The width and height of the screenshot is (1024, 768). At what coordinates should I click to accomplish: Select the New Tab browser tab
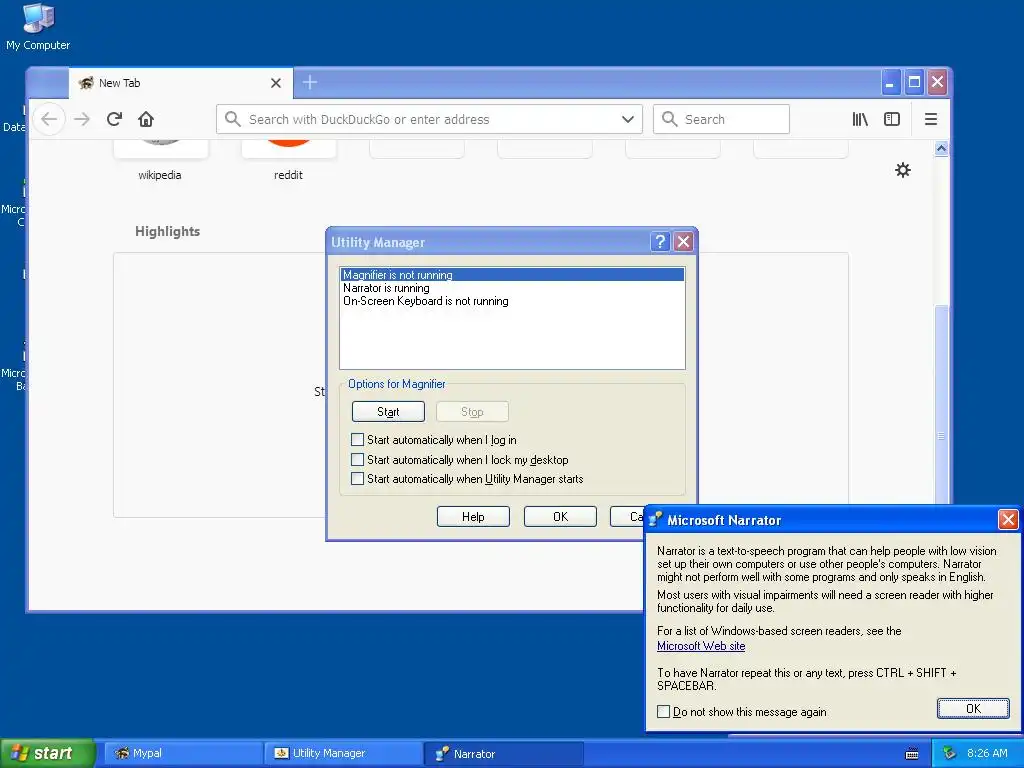181,83
